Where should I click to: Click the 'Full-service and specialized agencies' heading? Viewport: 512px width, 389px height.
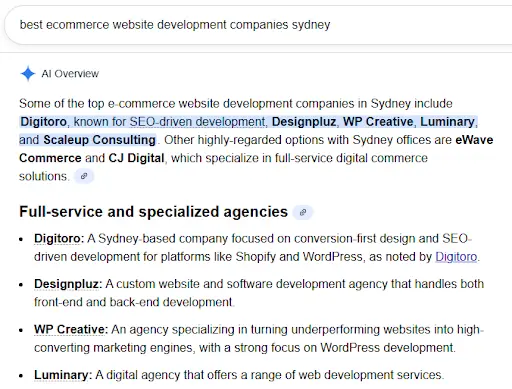[x=153, y=212]
